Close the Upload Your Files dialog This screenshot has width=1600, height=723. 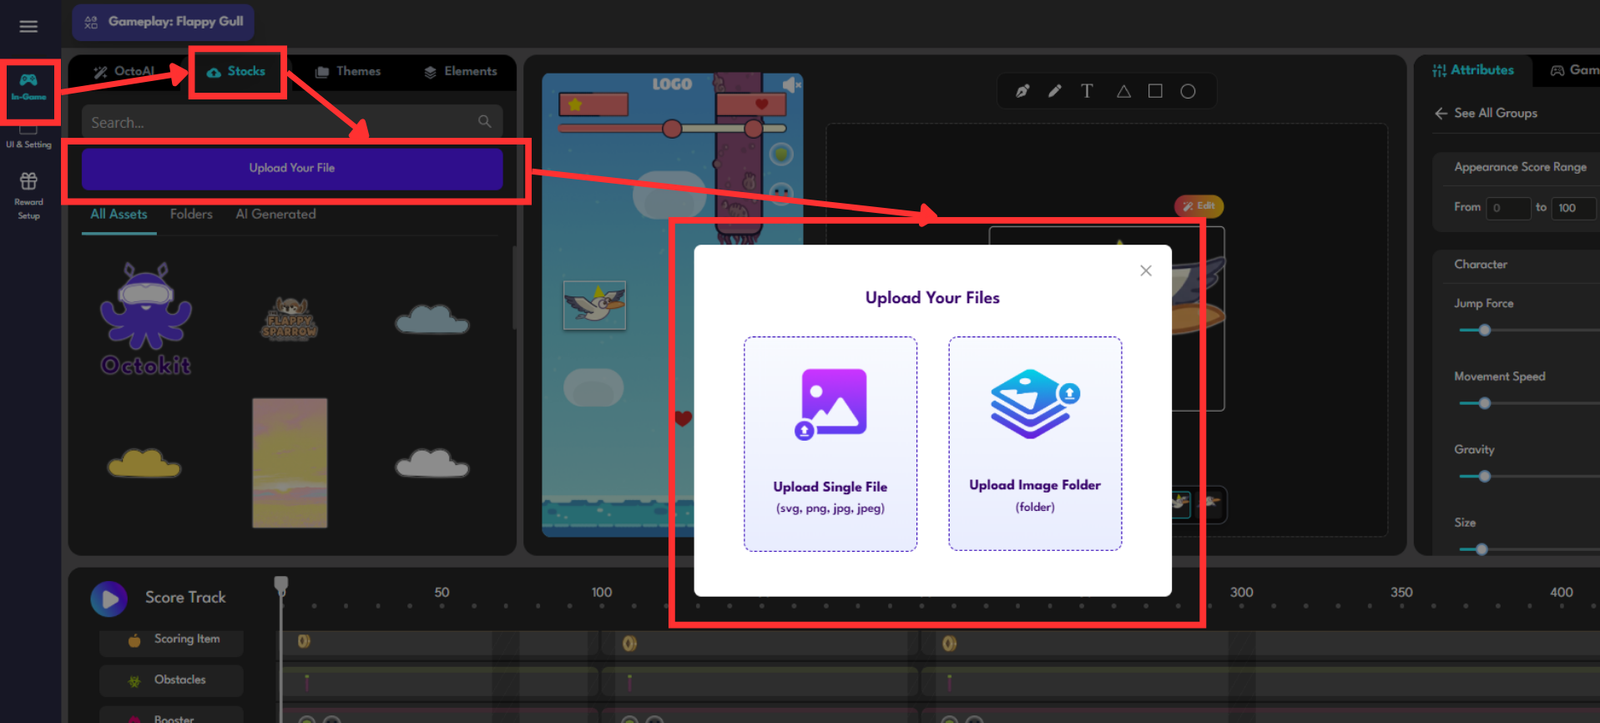coord(1146,271)
